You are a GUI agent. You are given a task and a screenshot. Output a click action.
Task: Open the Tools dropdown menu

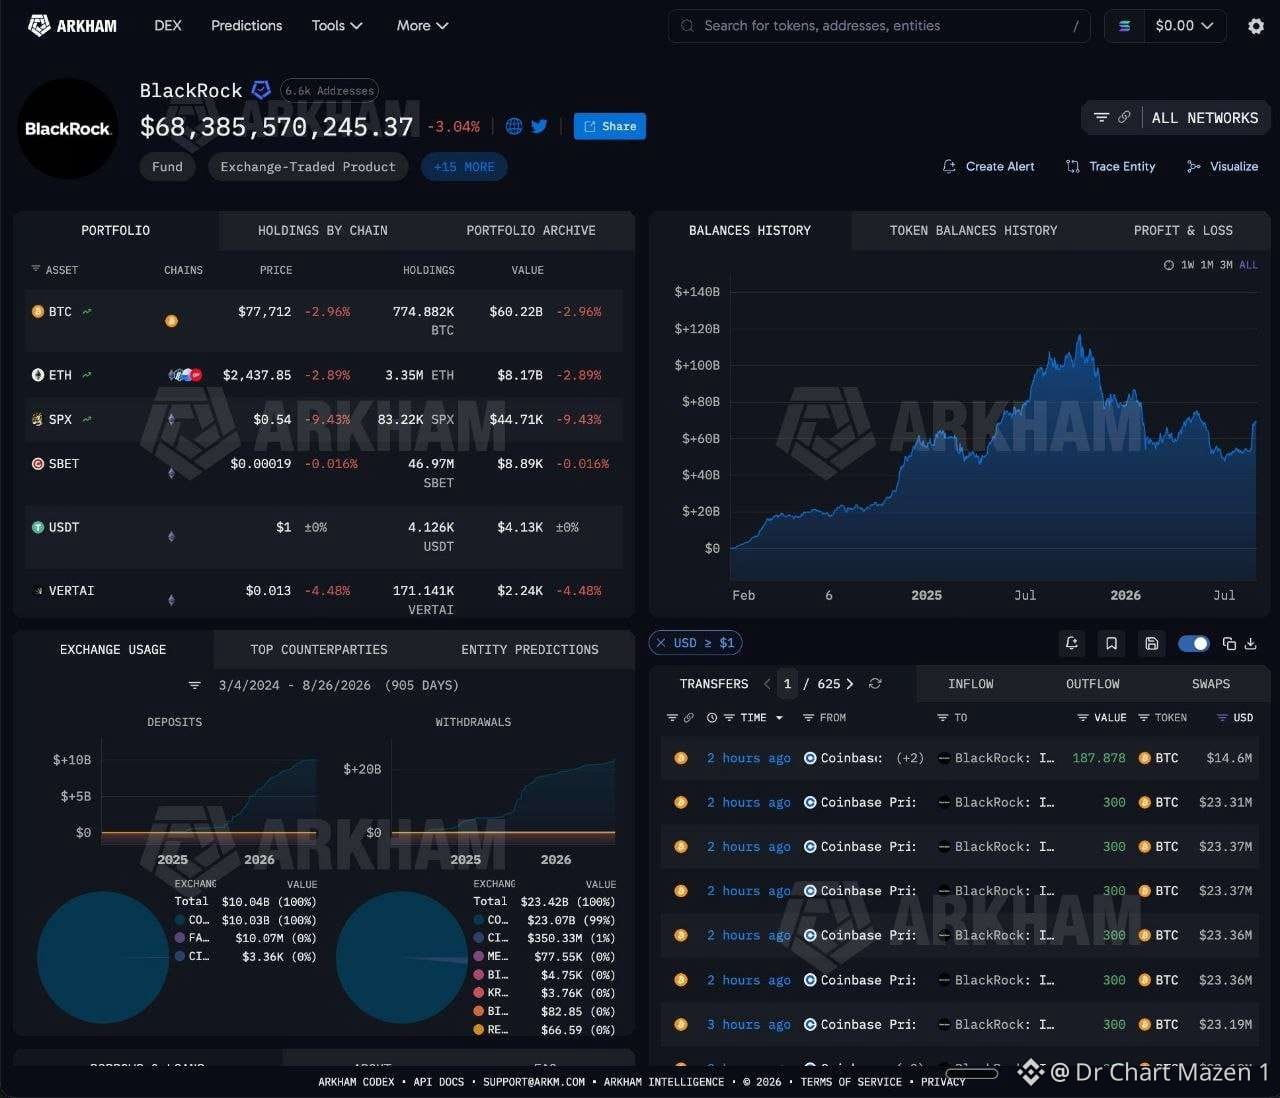(337, 26)
